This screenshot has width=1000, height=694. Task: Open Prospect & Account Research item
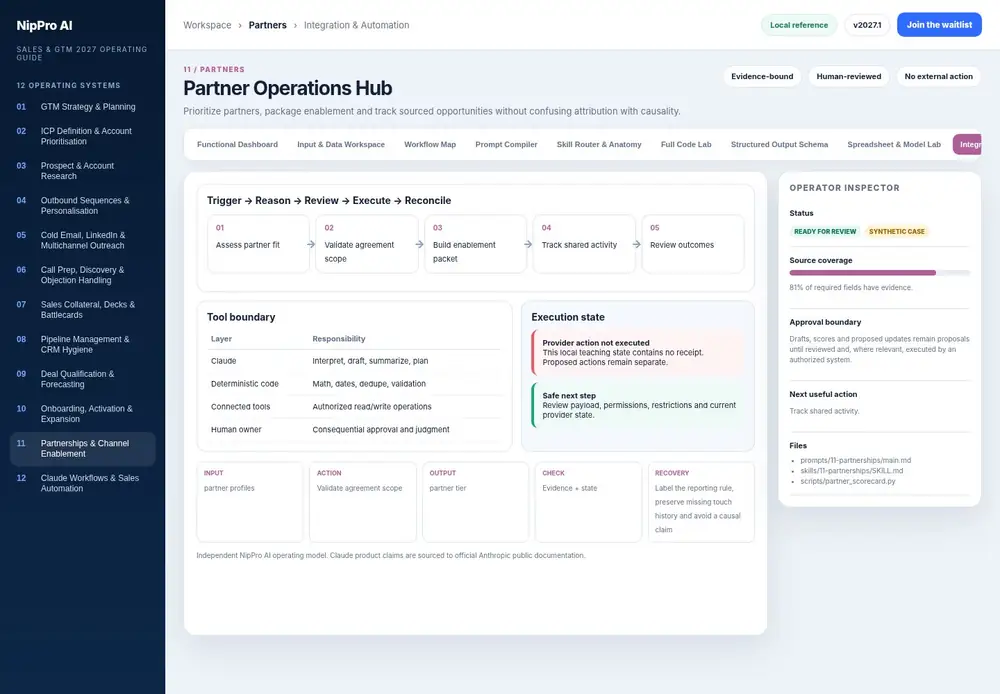click(x=83, y=170)
